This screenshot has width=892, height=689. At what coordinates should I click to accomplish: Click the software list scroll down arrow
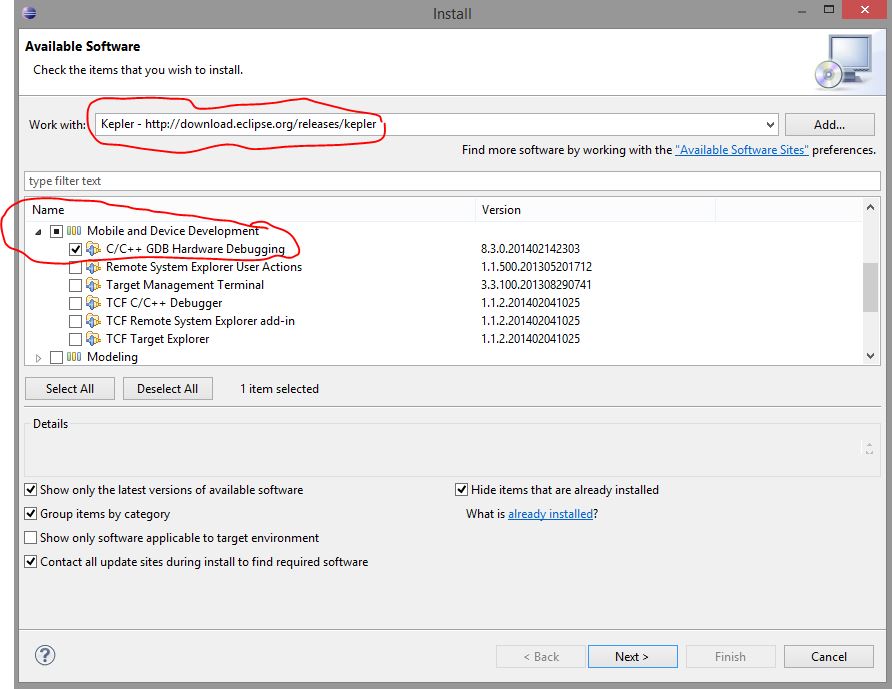pos(870,356)
